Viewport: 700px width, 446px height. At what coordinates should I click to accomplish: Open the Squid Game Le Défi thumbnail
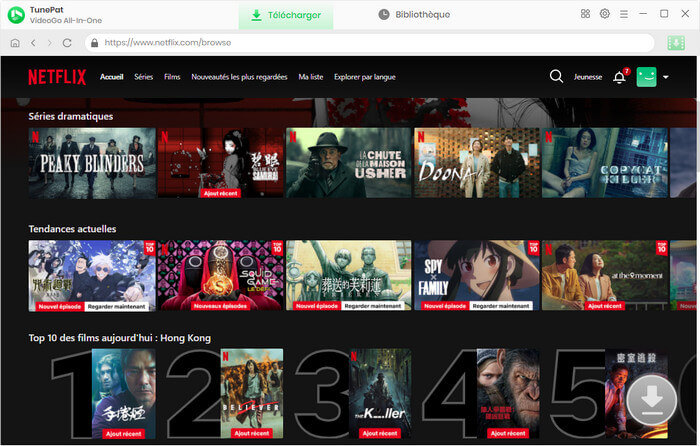[x=221, y=275]
